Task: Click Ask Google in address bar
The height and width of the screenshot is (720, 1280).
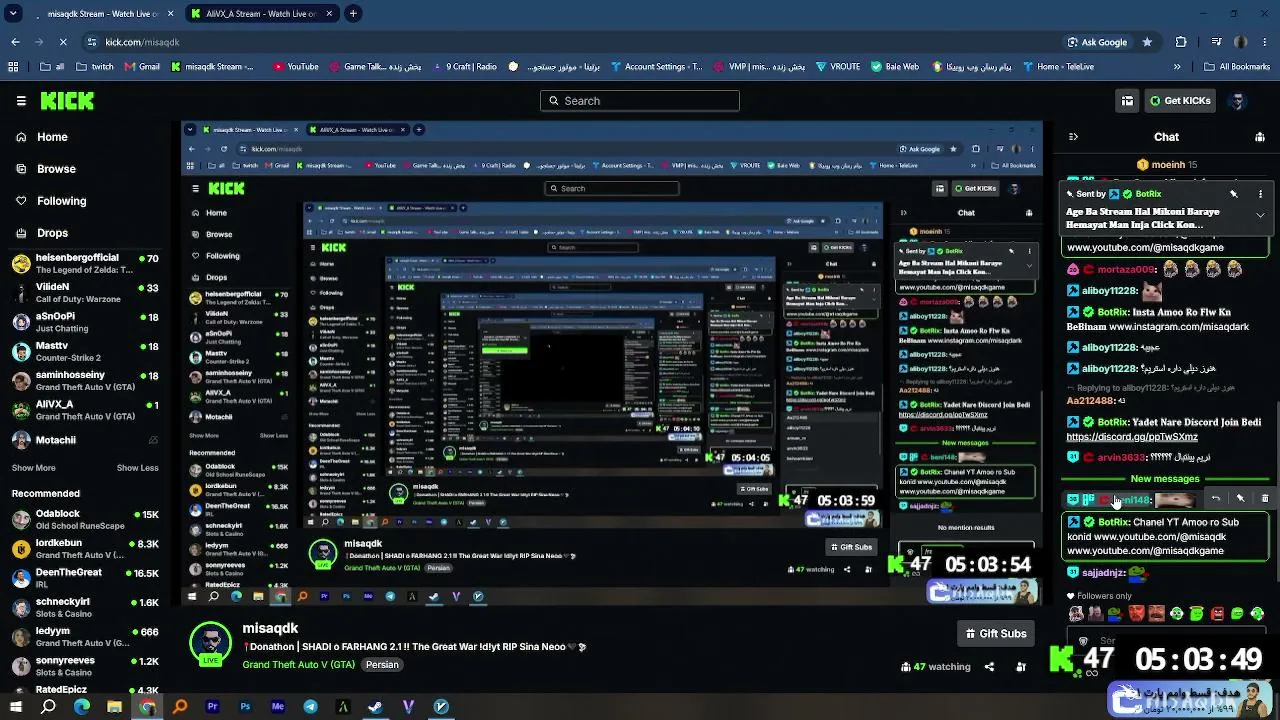Action: (x=1097, y=42)
